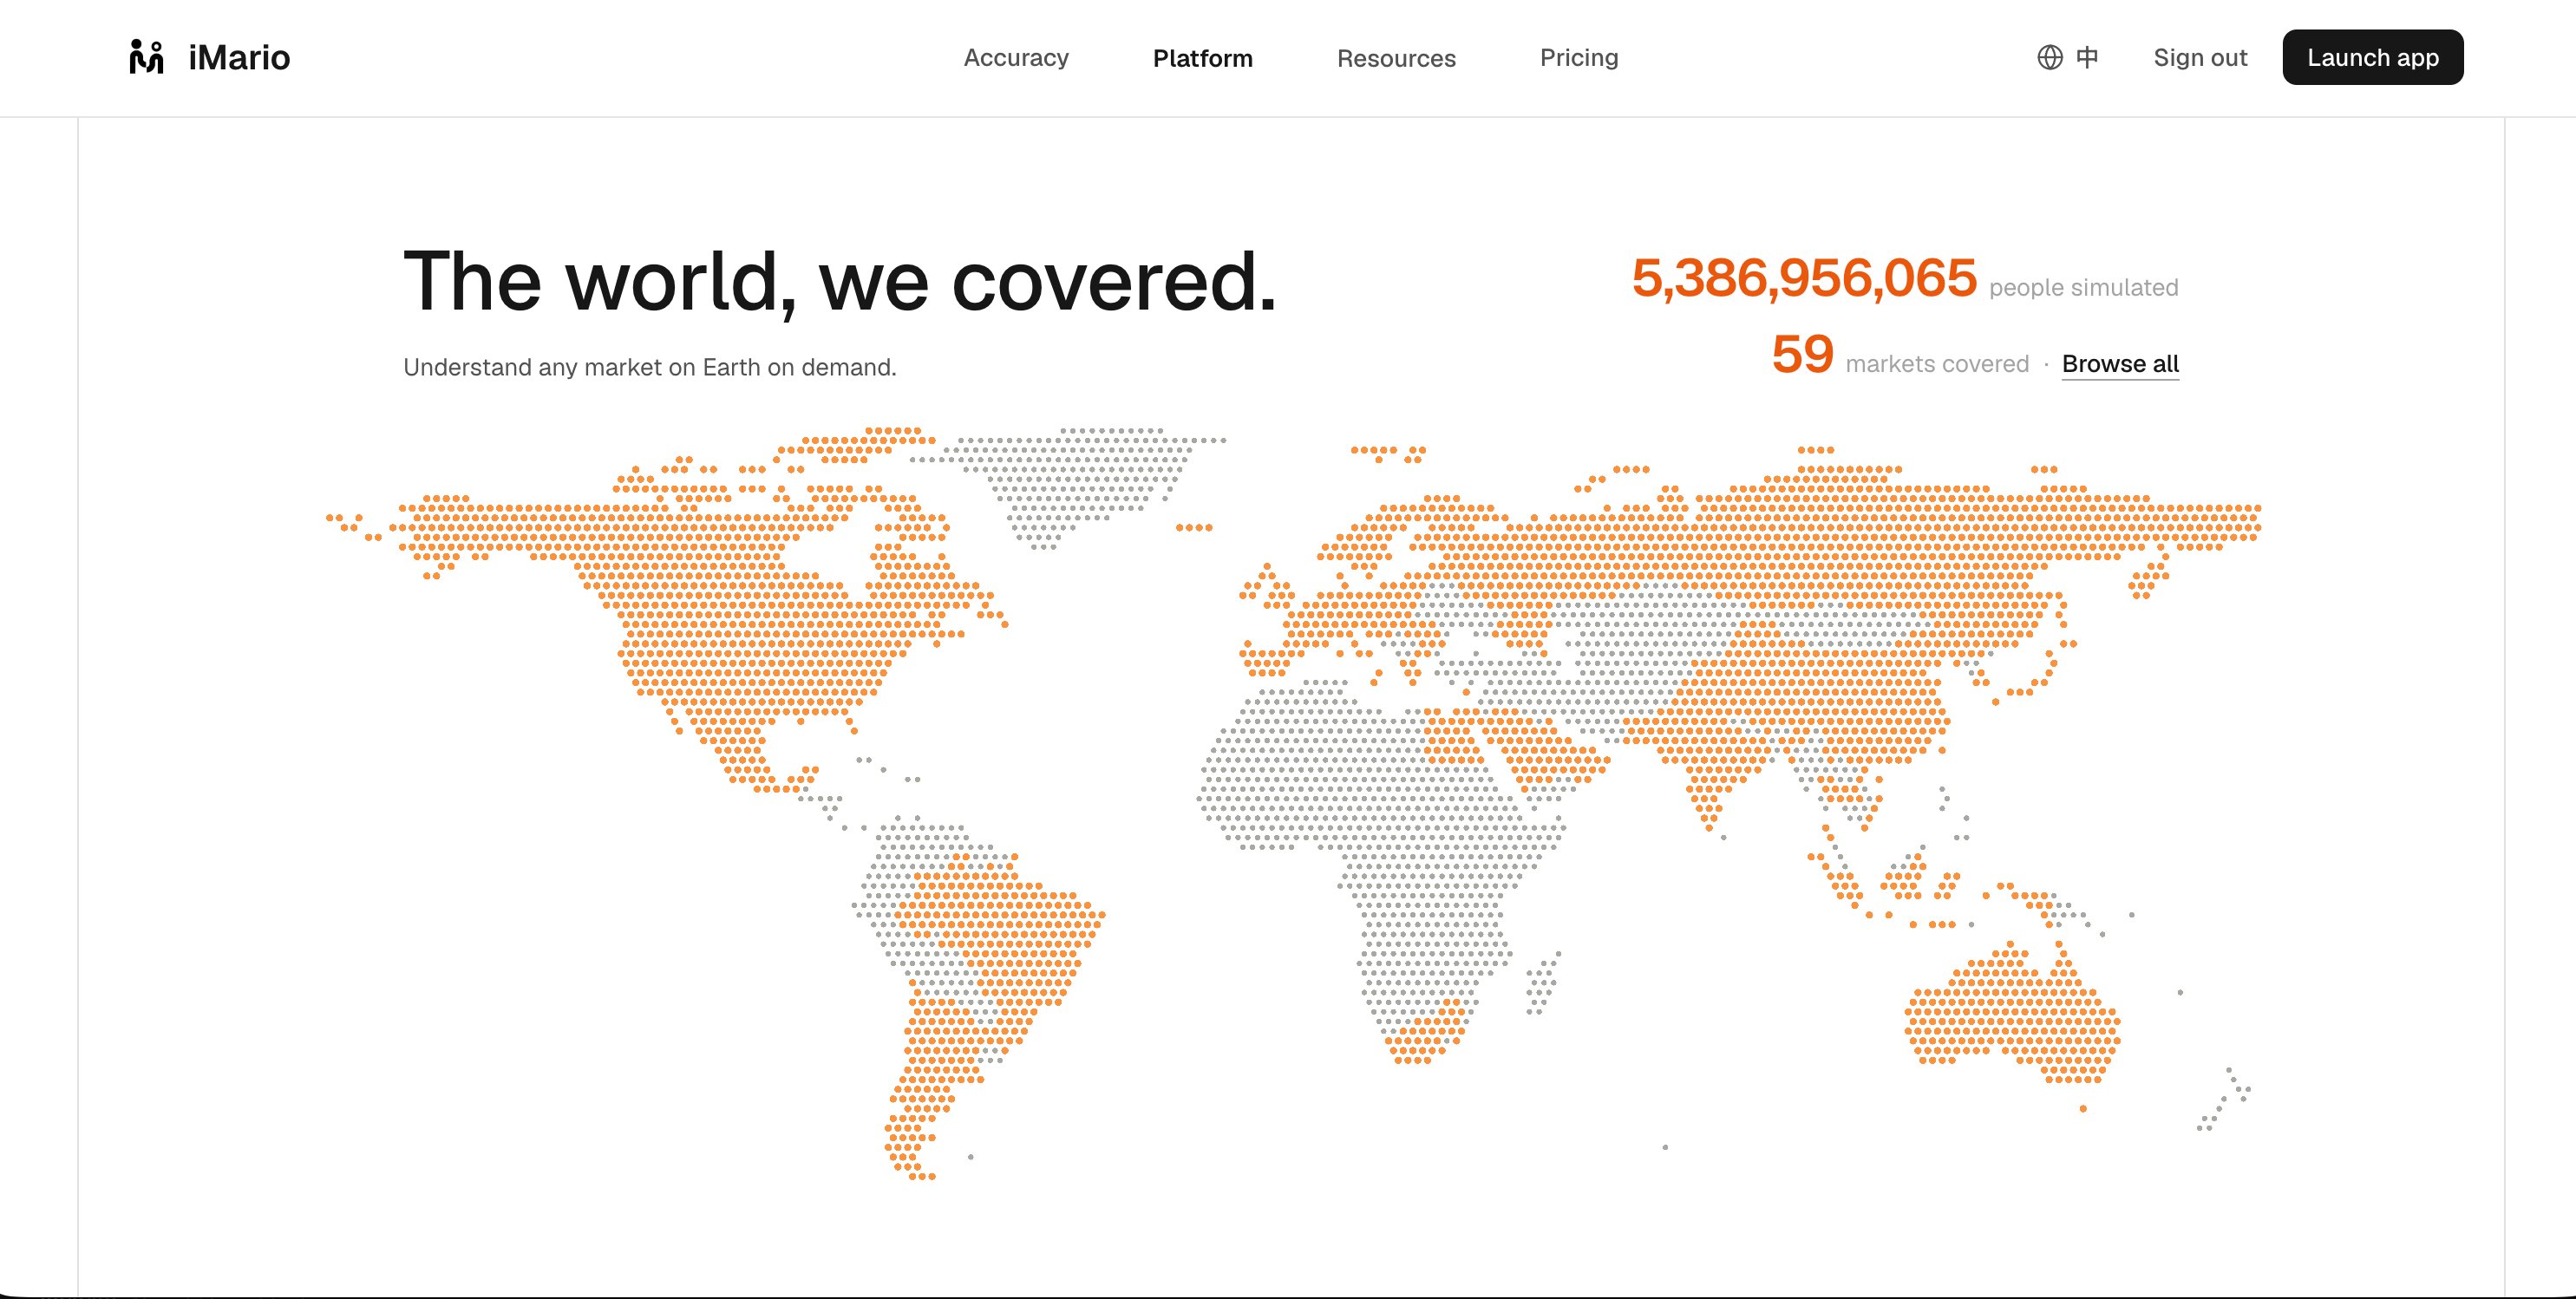This screenshot has height=1299, width=2576.
Task: Click the 'Understand any market on Earth' subtitle
Action: [x=650, y=367]
